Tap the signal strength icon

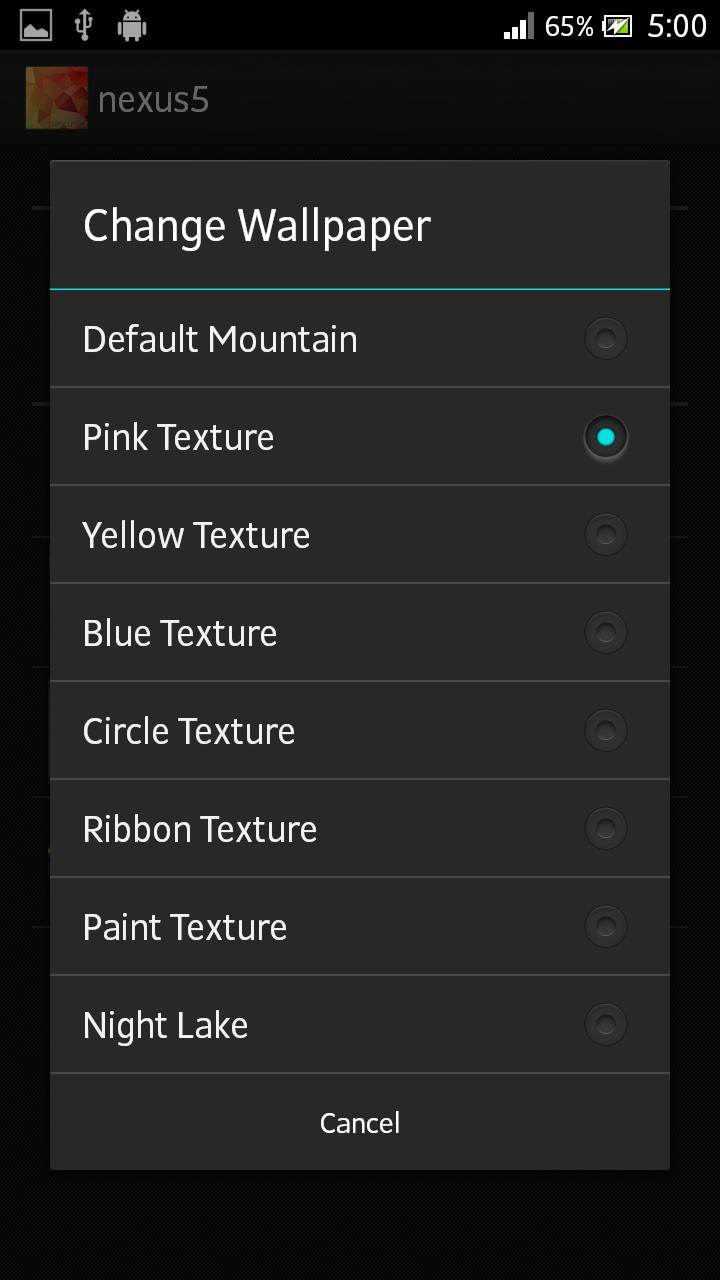(518, 26)
